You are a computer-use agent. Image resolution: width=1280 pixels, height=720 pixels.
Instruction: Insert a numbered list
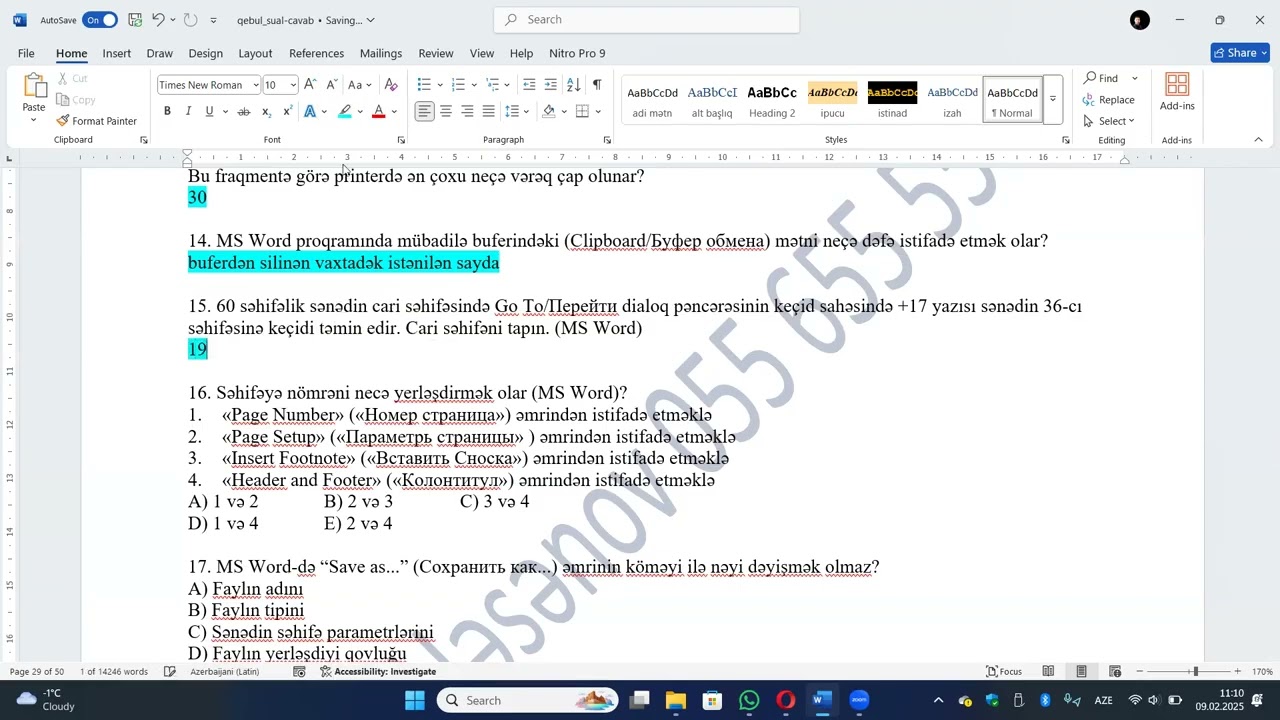pyautogui.click(x=458, y=85)
